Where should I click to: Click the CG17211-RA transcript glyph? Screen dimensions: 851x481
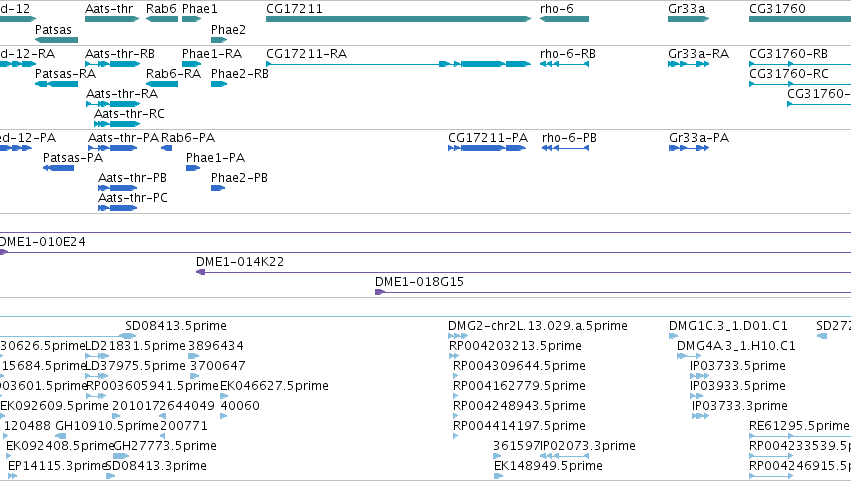pos(398,64)
